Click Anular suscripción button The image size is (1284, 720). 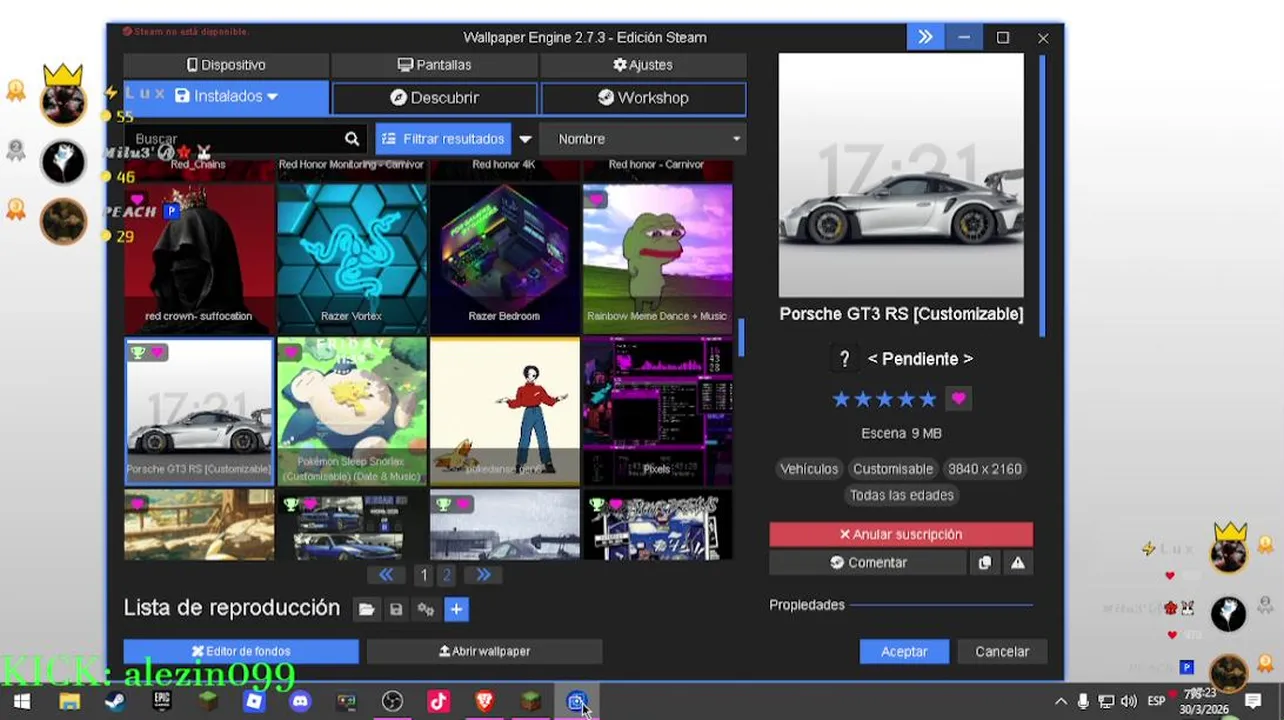(901, 534)
